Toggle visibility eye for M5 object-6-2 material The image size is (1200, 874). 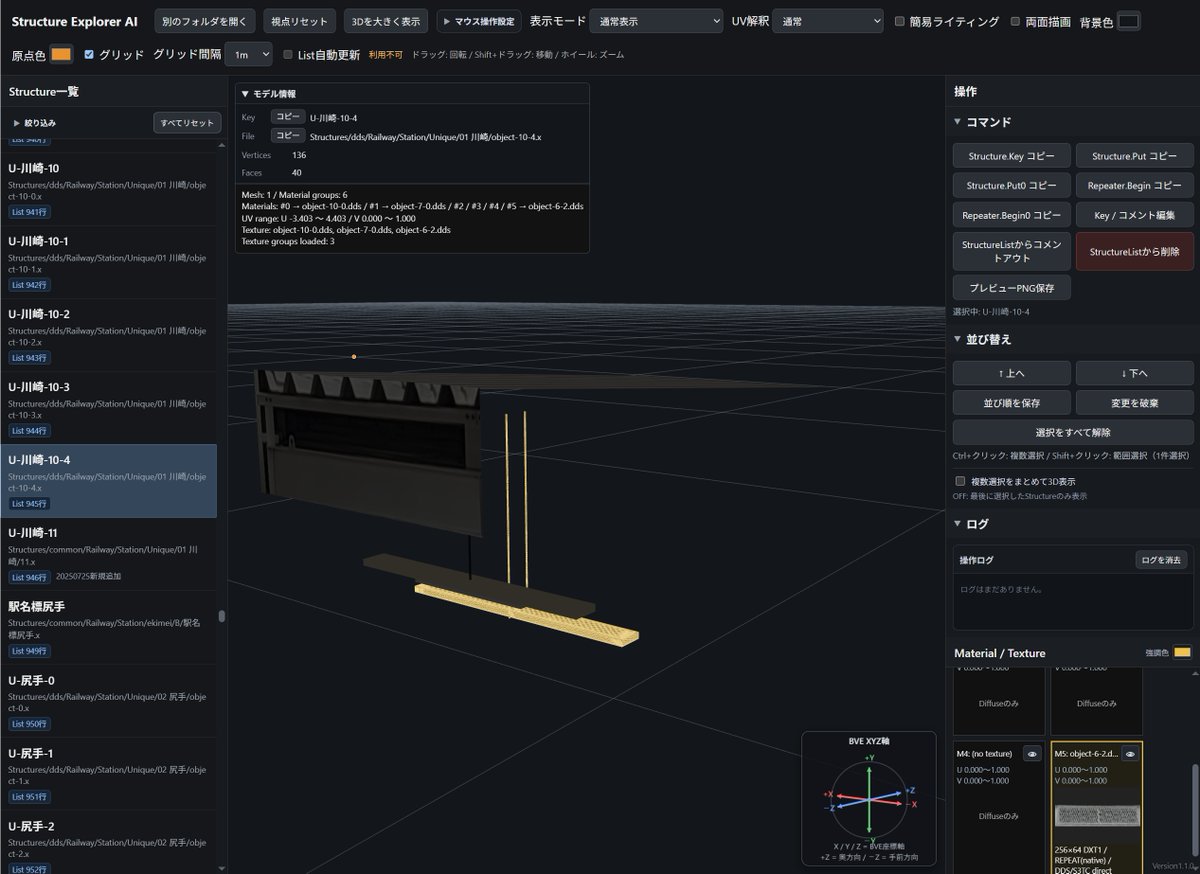(1130, 754)
